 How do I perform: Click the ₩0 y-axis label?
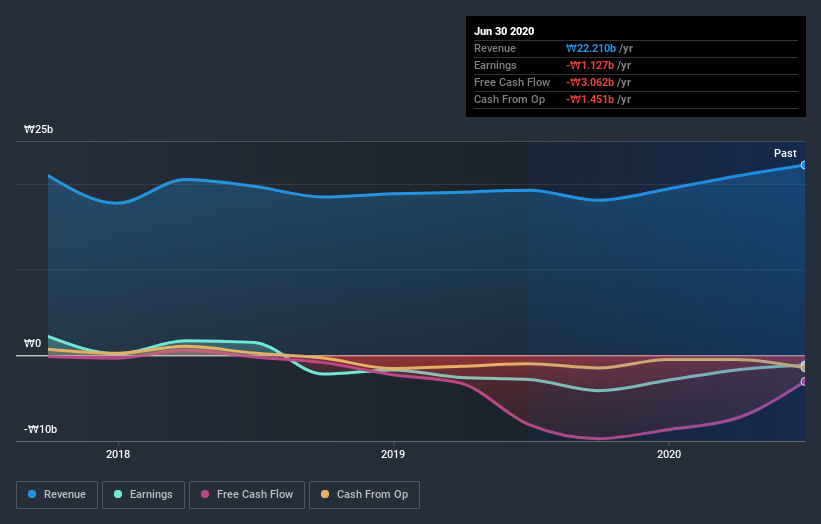pyautogui.click(x=32, y=343)
